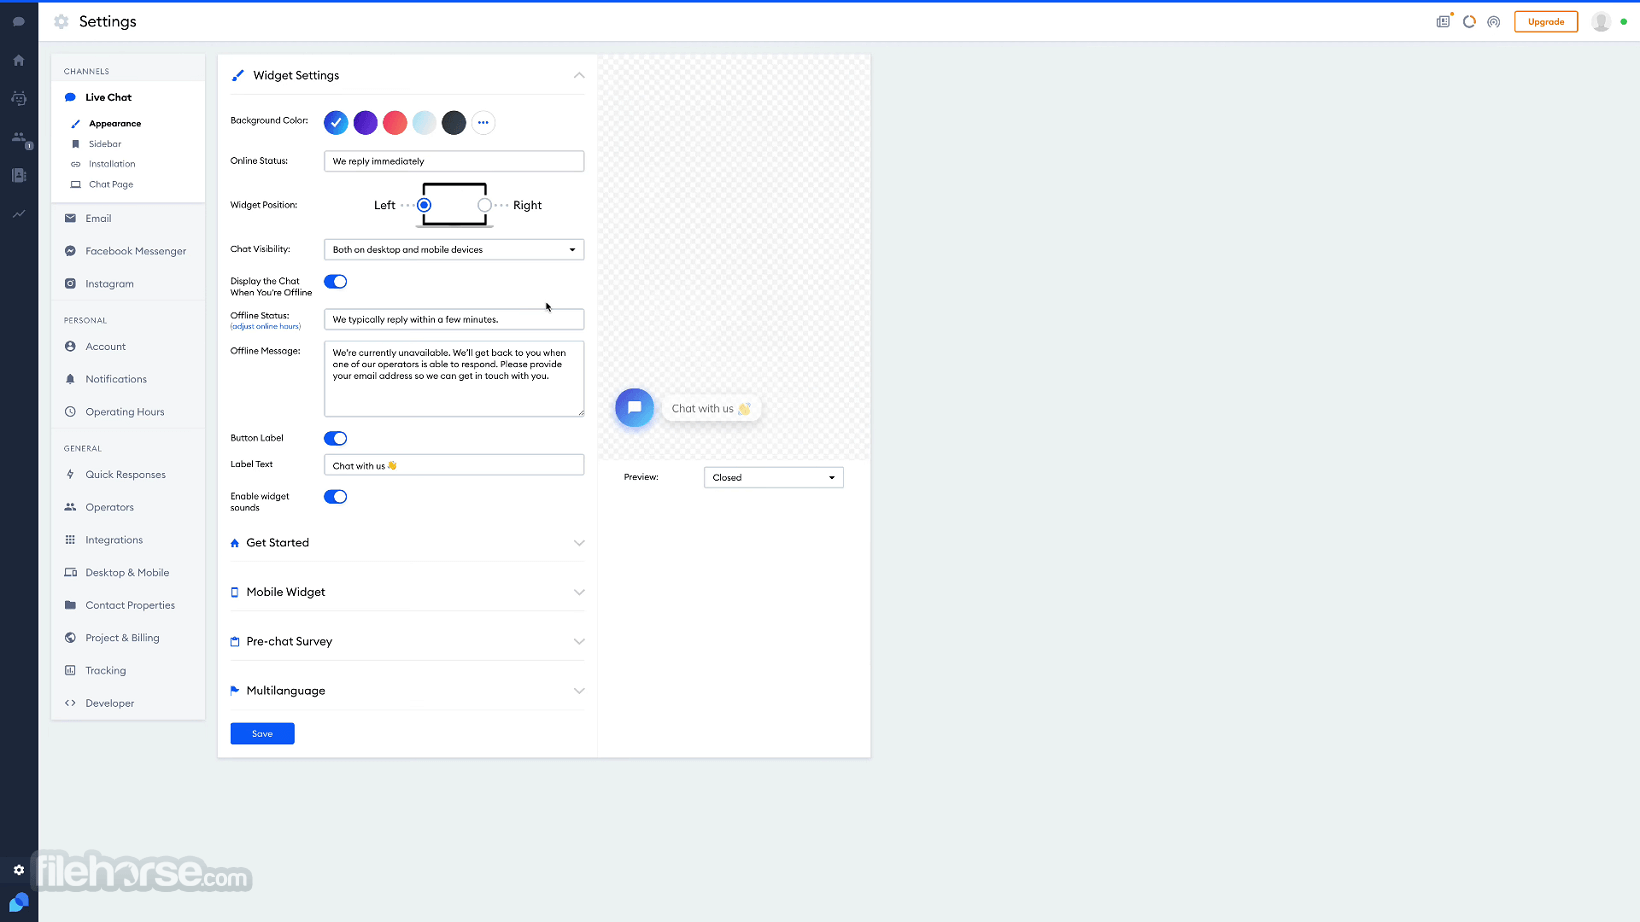The height and width of the screenshot is (922, 1640).
Task: Click the Offline Message text area
Action: [454, 379]
